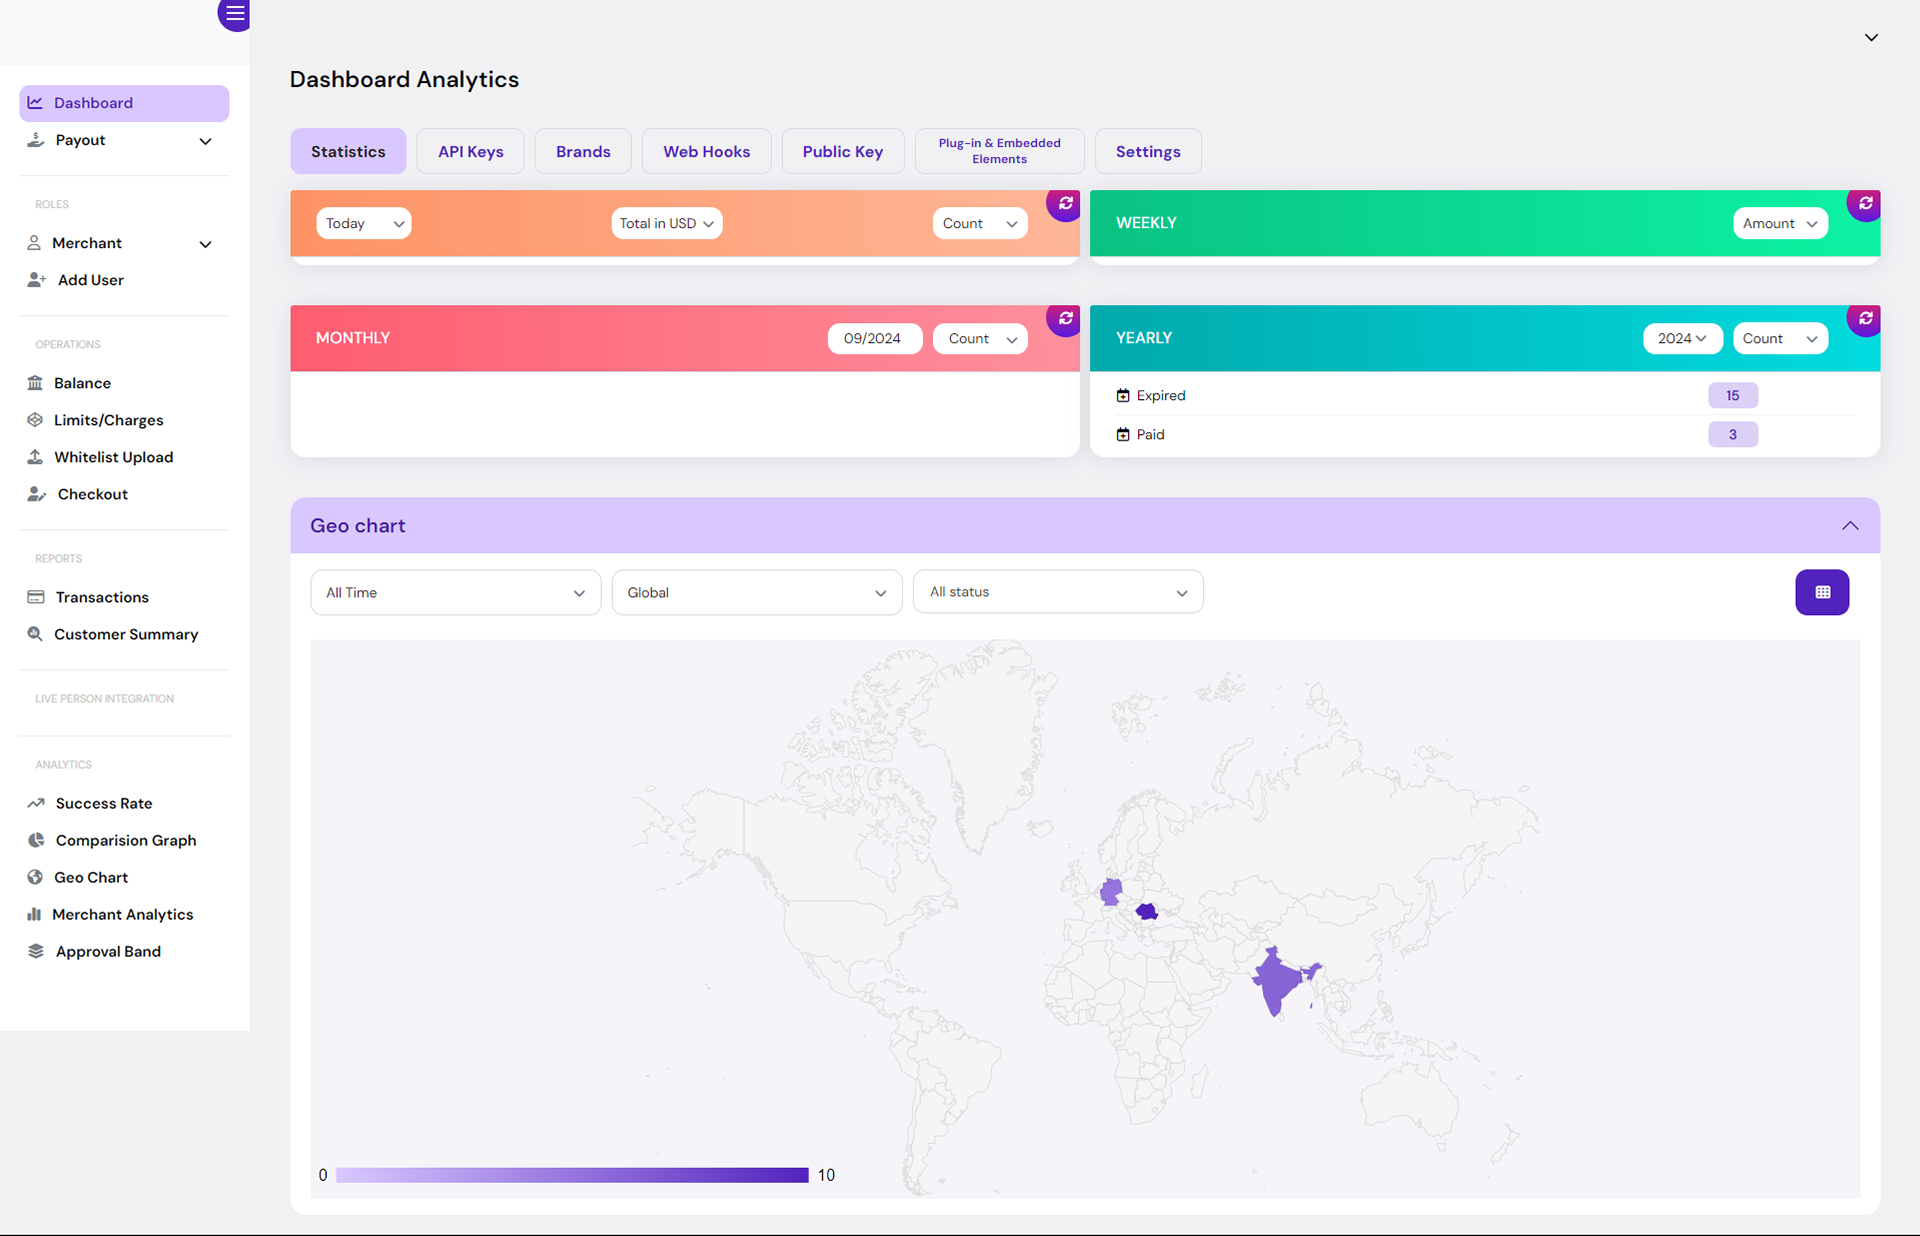Switch to the Web Hooks tab

pos(706,151)
